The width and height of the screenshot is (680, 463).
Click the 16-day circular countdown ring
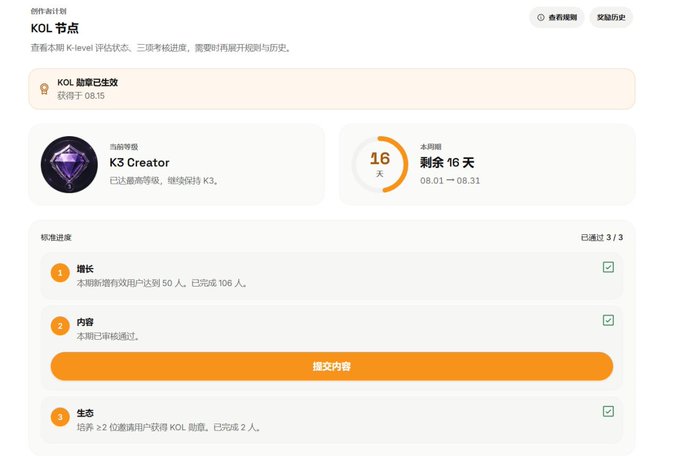380,164
